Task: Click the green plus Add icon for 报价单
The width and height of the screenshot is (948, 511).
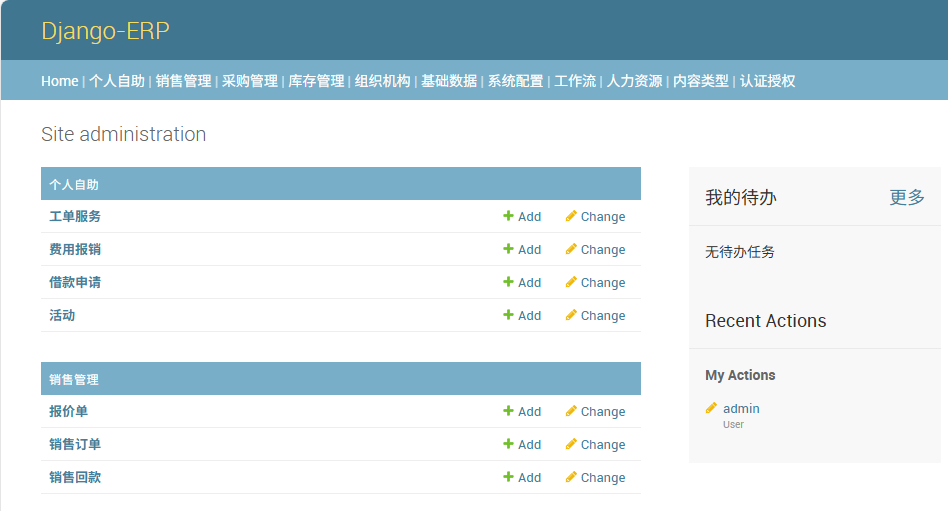Action: (x=508, y=411)
